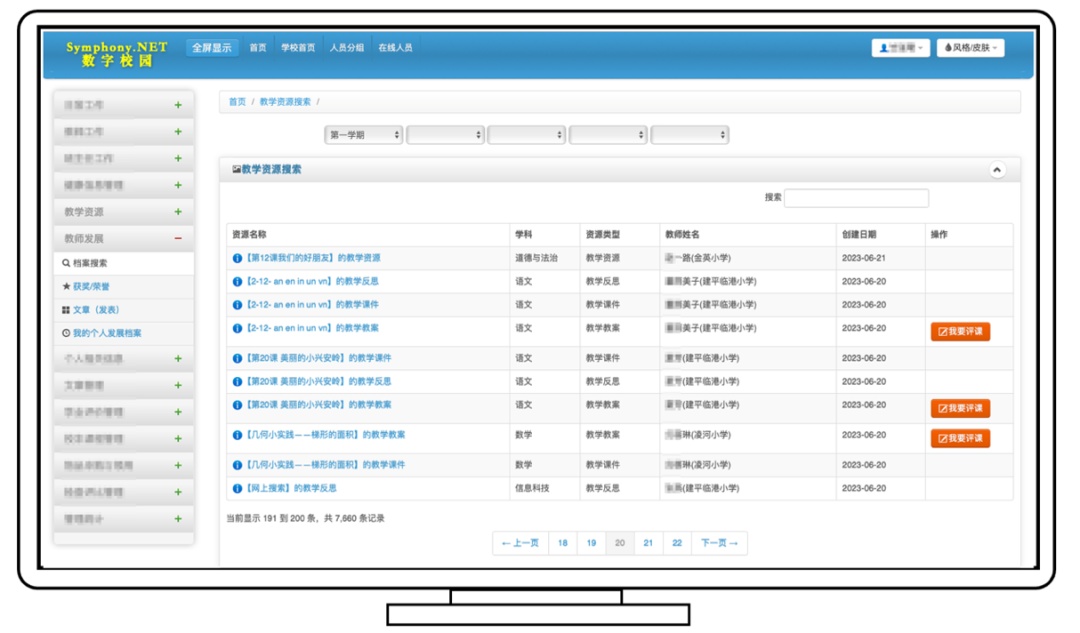The image size is (1080, 633).
Task: Open the 风格/皮肤 theme dropdown
Action: (970, 48)
